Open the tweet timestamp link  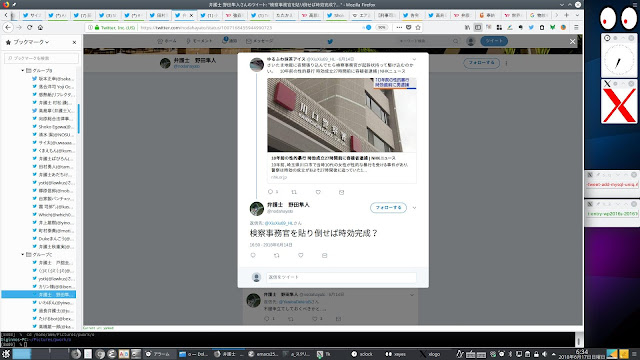[x=271, y=245]
